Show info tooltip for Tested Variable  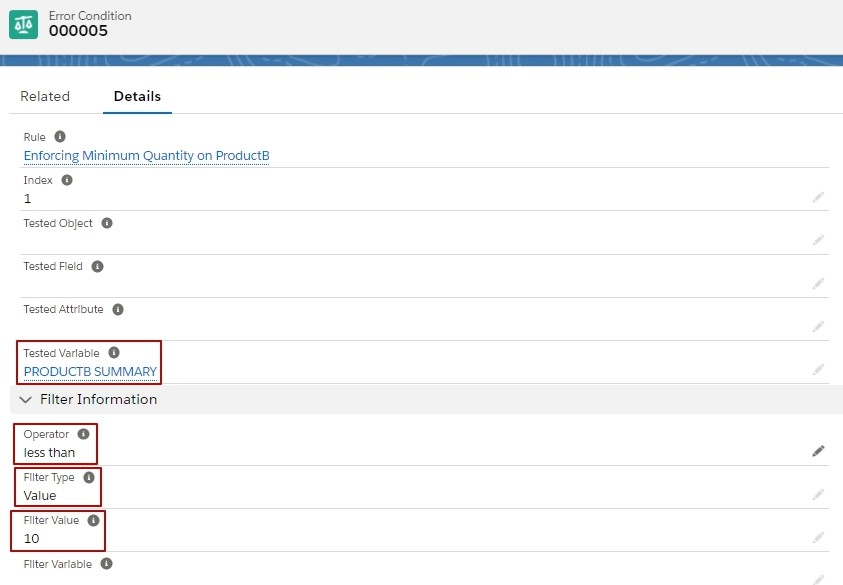(114, 353)
